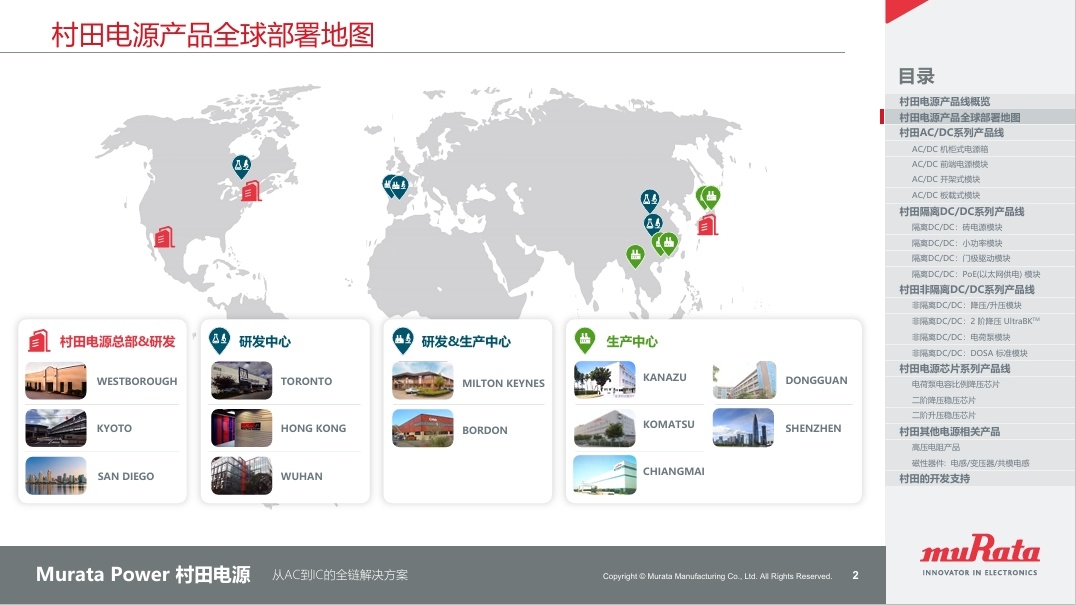Click the teal flask icon beside 研发中心
This screenshot has width=1076, height=605.
click(219, 340)
